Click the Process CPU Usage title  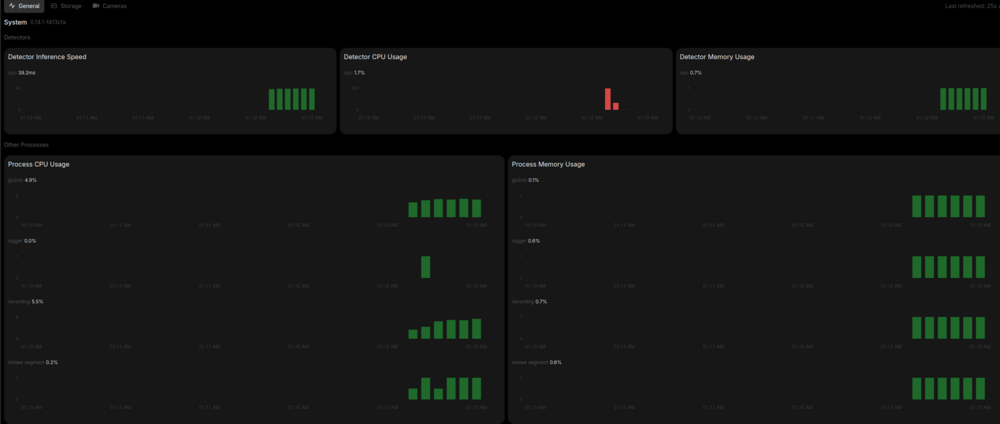click(39, 164)
